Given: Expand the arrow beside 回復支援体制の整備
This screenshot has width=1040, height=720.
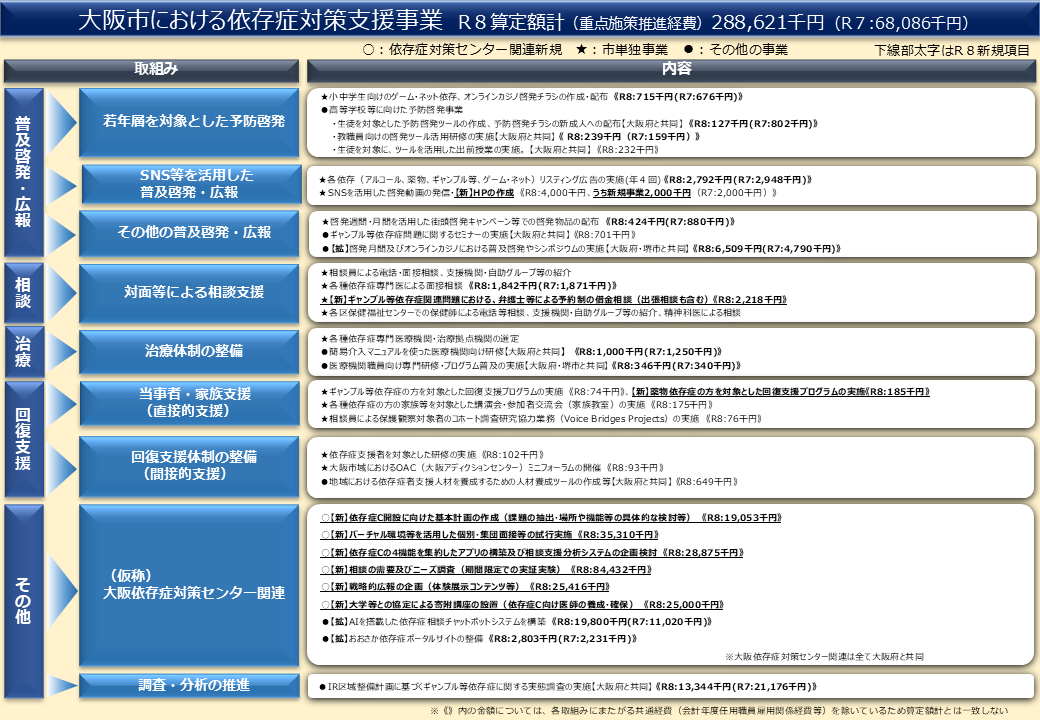Looking at the screenshot, I should [63, 465].
